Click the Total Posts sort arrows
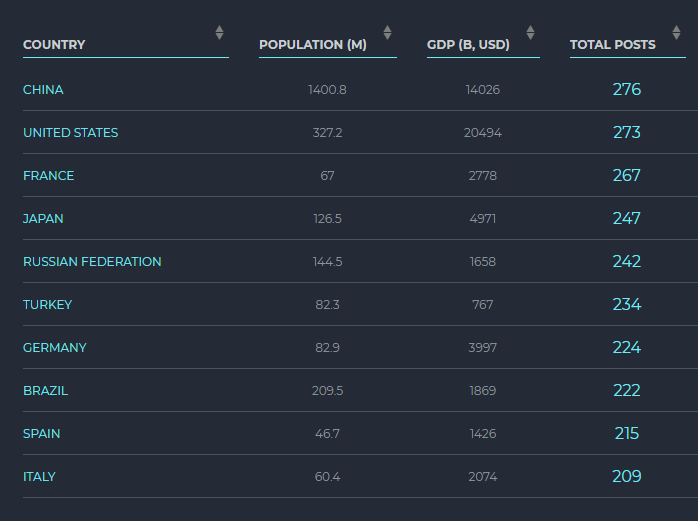 click(x=676, y=33)
